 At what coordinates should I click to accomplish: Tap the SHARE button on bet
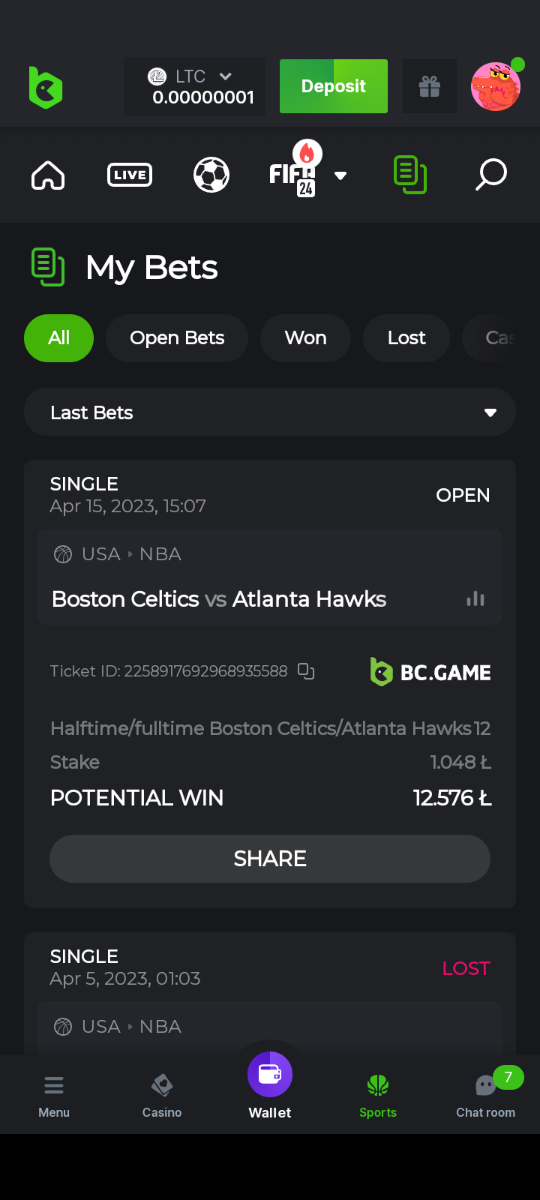click(270, 859)
